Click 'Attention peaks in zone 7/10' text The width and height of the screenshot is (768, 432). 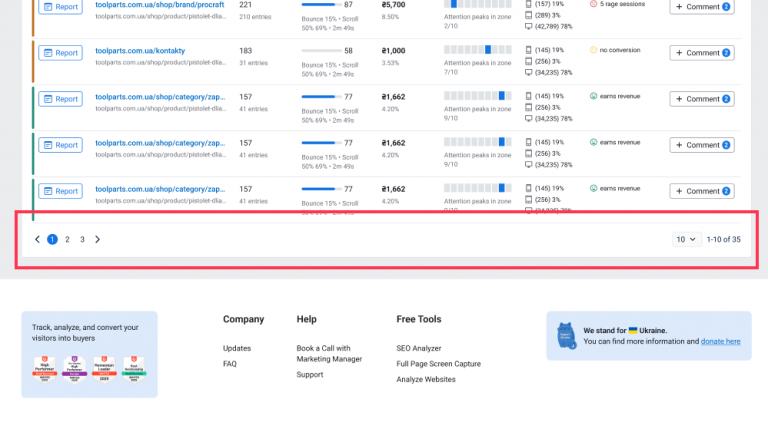click(x=478, y=67)
